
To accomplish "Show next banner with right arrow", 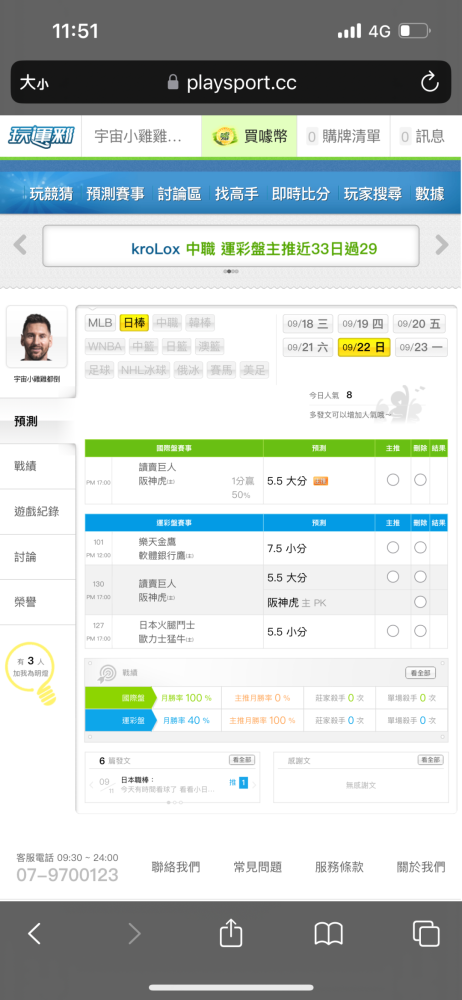I will click(x=442, y=244).
